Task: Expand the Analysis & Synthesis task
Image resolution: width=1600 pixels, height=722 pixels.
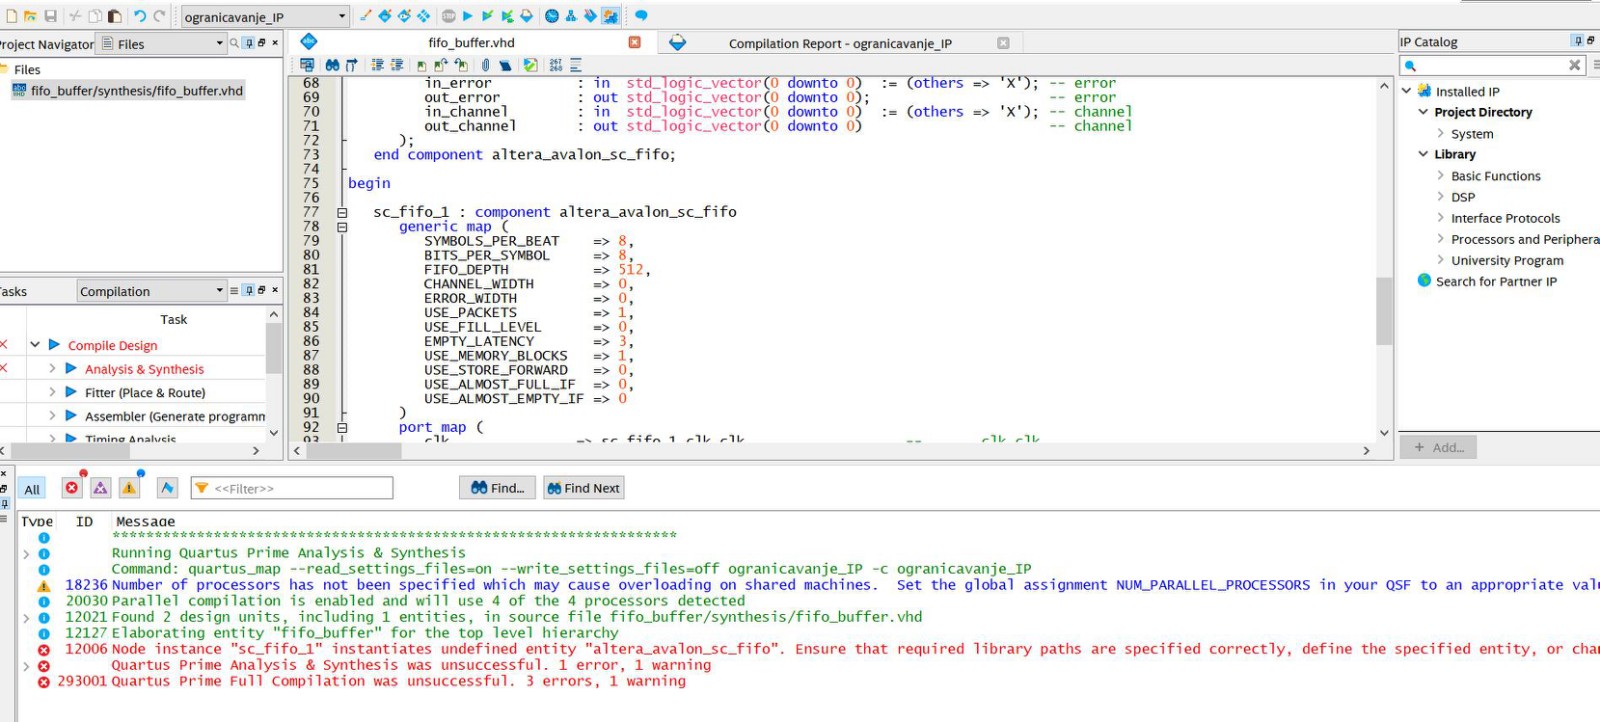Action: click(52, 369)
